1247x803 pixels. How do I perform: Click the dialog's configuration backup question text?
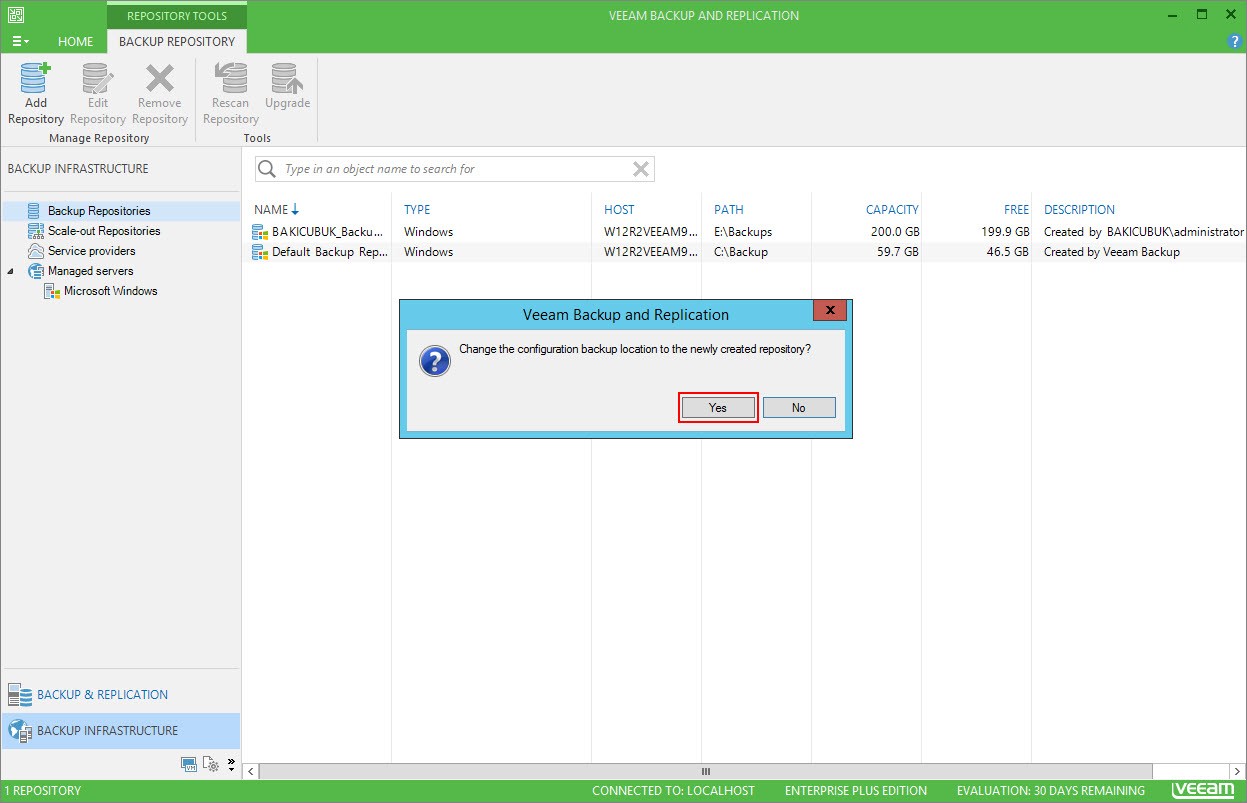[635, 349]
